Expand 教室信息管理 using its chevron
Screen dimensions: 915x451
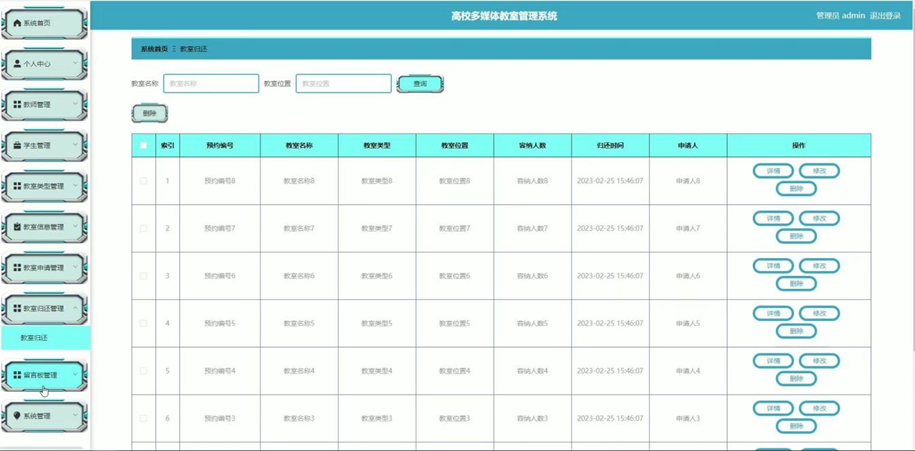click(75, 225)
